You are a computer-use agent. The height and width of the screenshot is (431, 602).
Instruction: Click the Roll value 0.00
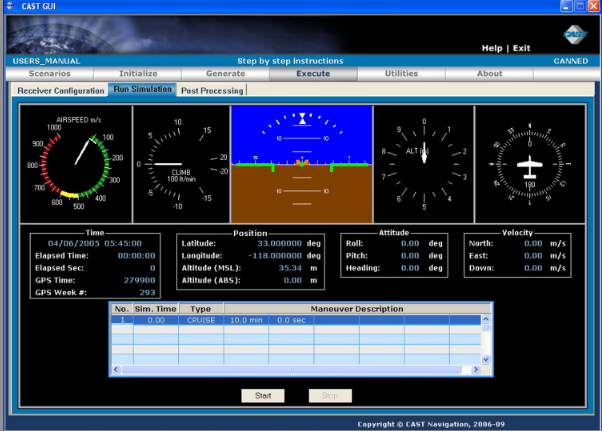tap(410, 243)
